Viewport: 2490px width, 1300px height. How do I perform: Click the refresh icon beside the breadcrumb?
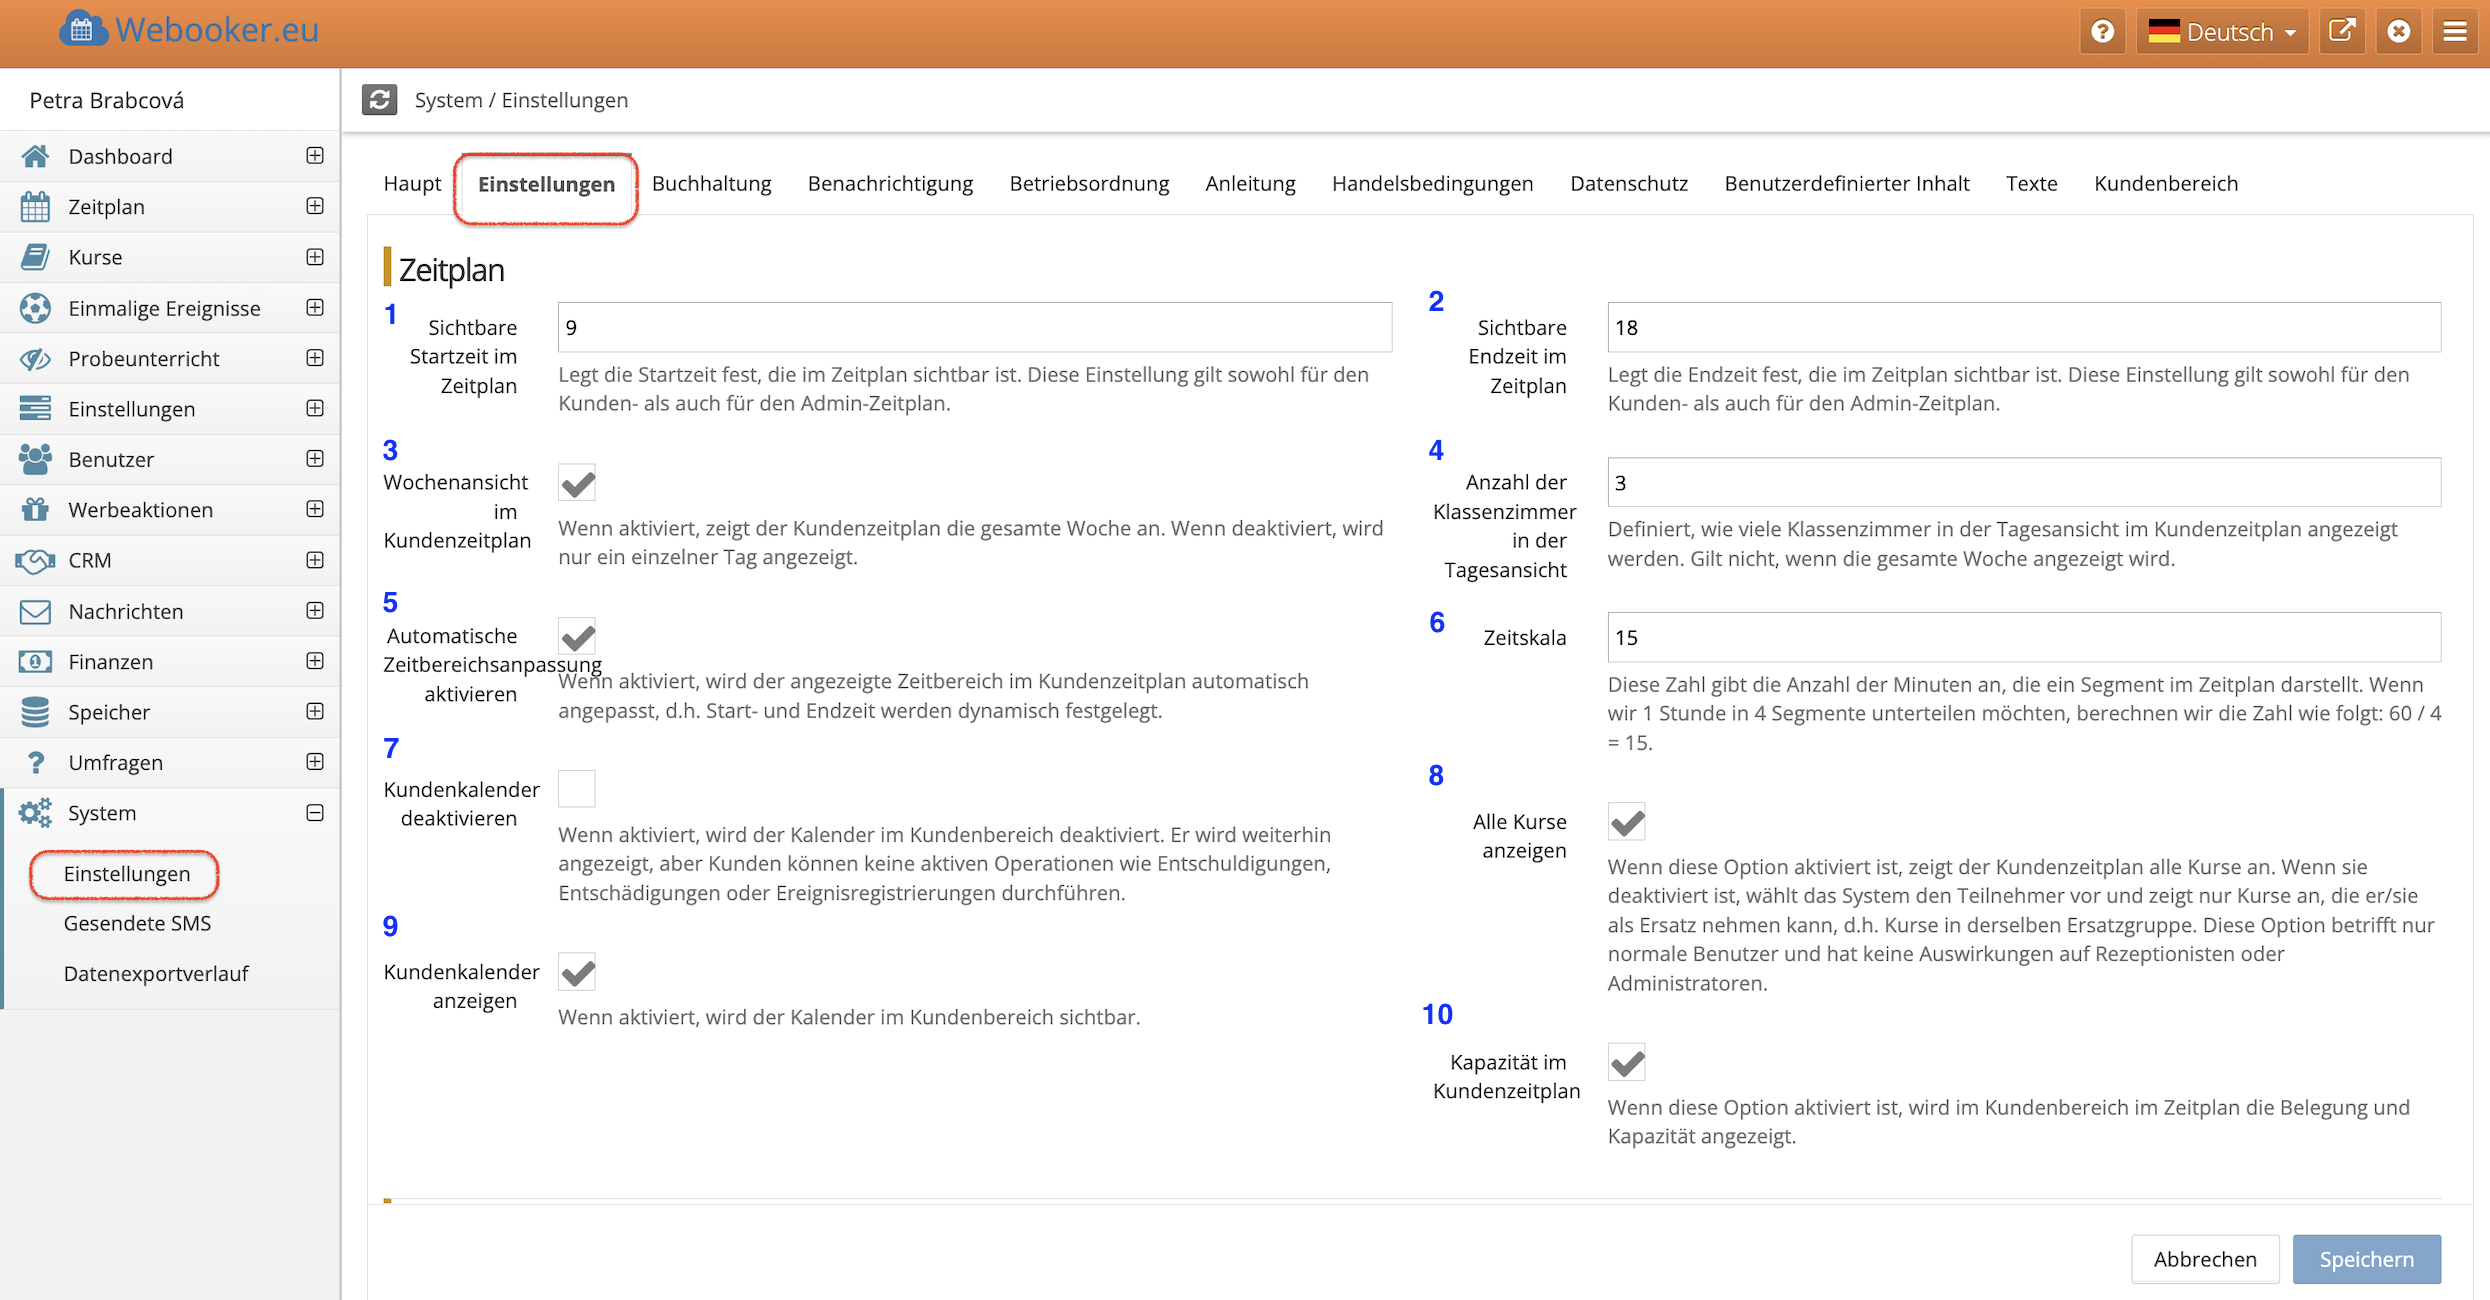point(379,100)
